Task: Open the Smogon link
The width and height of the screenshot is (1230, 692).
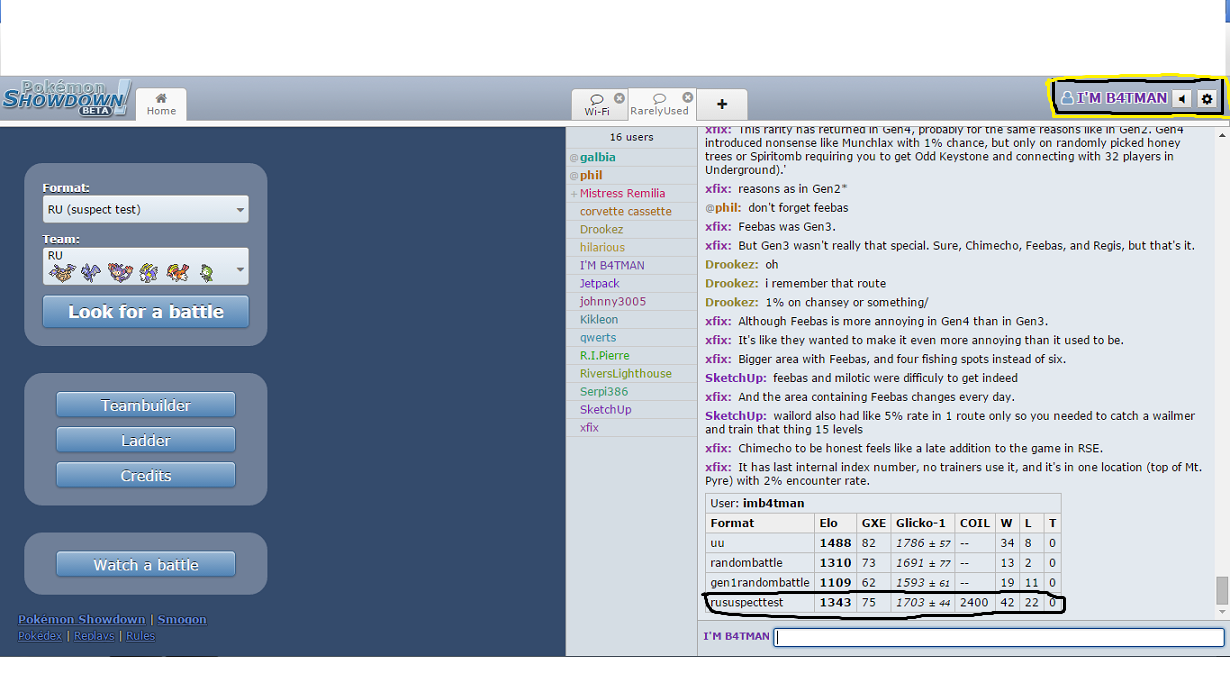Action: (182, 620)
